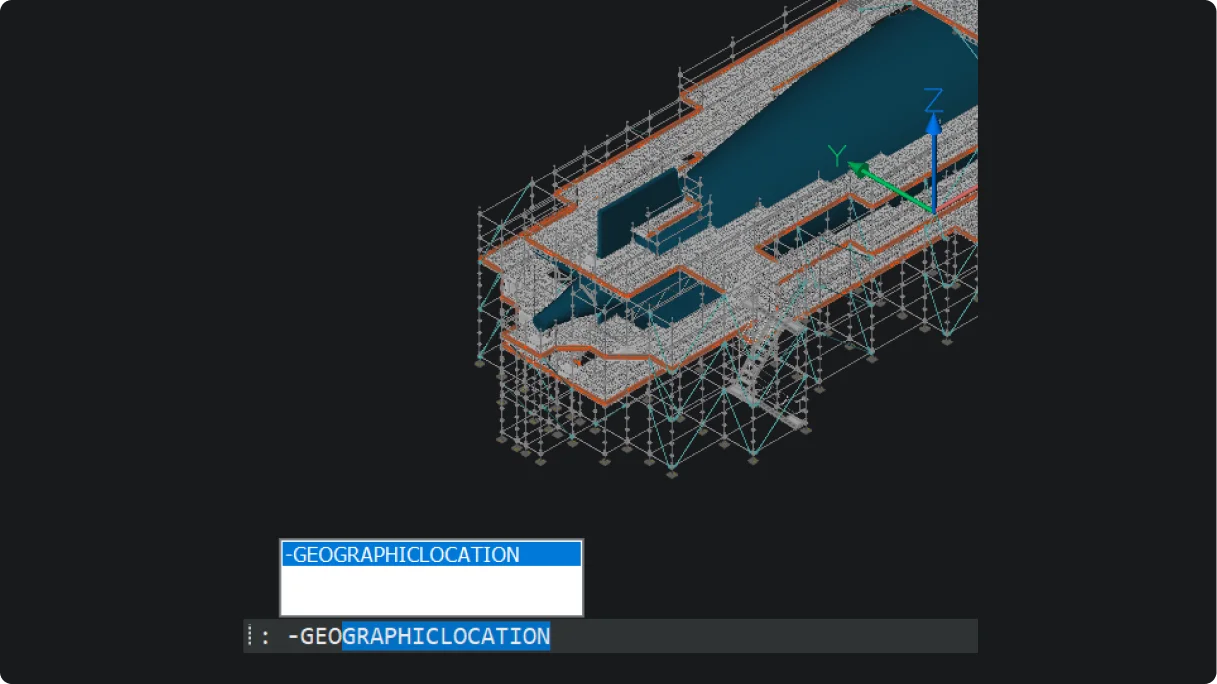Click the command prompt colon symbol
The width and height of the screenshot is (1217, 684).
point(265,637)
